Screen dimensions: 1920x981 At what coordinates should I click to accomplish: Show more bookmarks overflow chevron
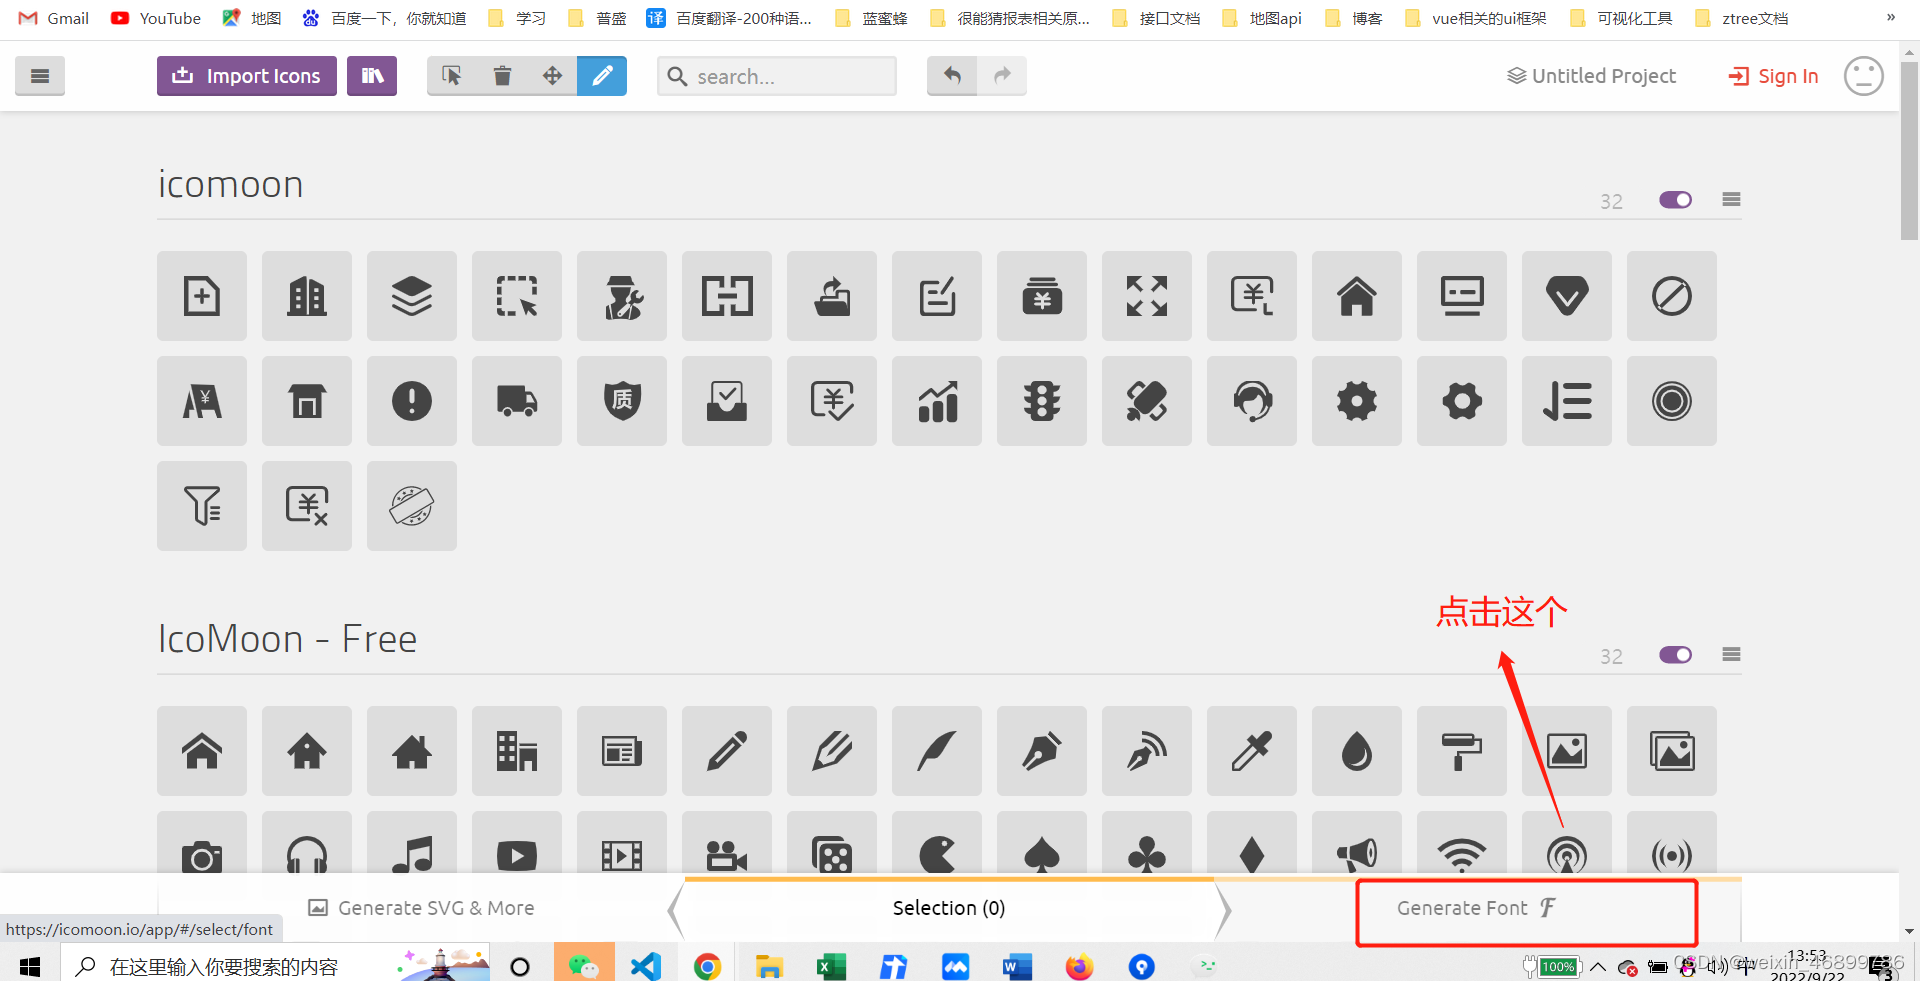tap(1891, 17)
